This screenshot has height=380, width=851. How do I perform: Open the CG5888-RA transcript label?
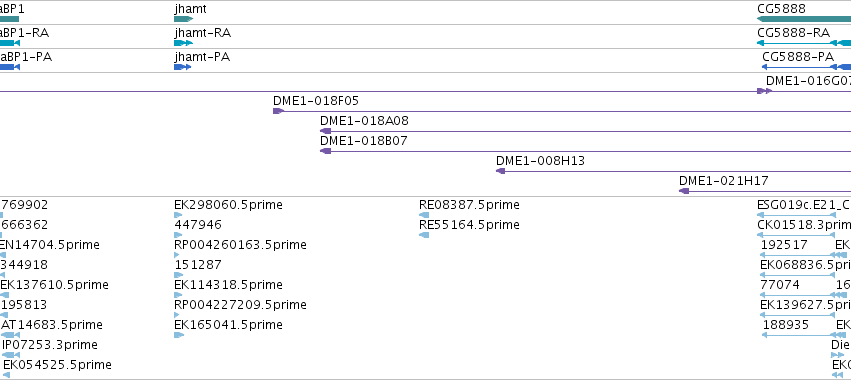pos(793,33)
